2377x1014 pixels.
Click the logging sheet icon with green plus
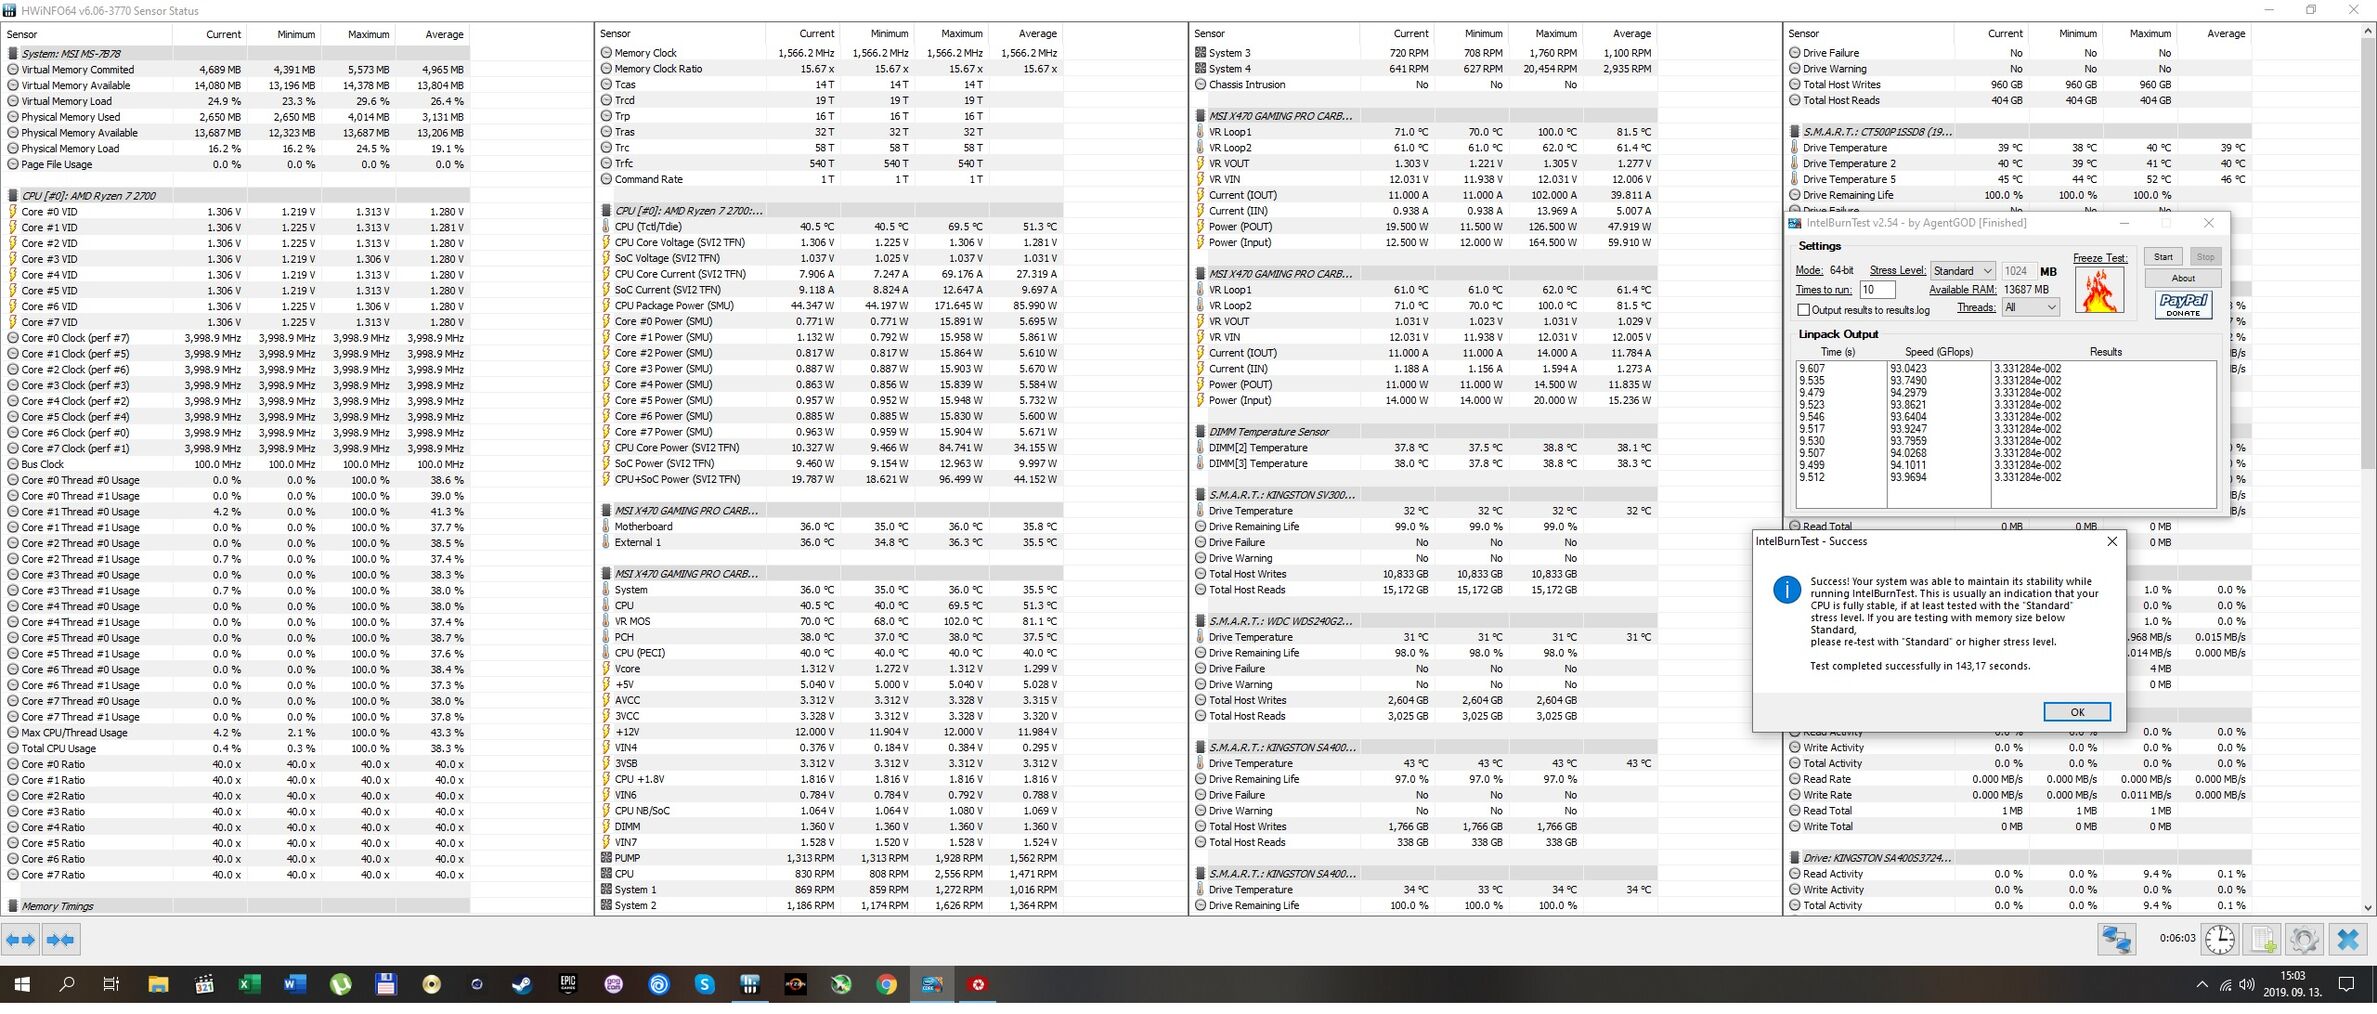click(2263, 940)
